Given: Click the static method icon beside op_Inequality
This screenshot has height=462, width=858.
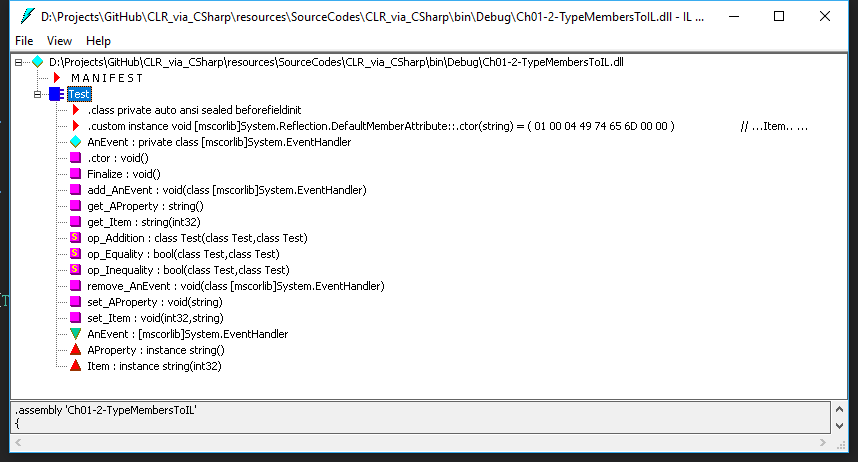Looking at the screenshot, I should (75, 270).
